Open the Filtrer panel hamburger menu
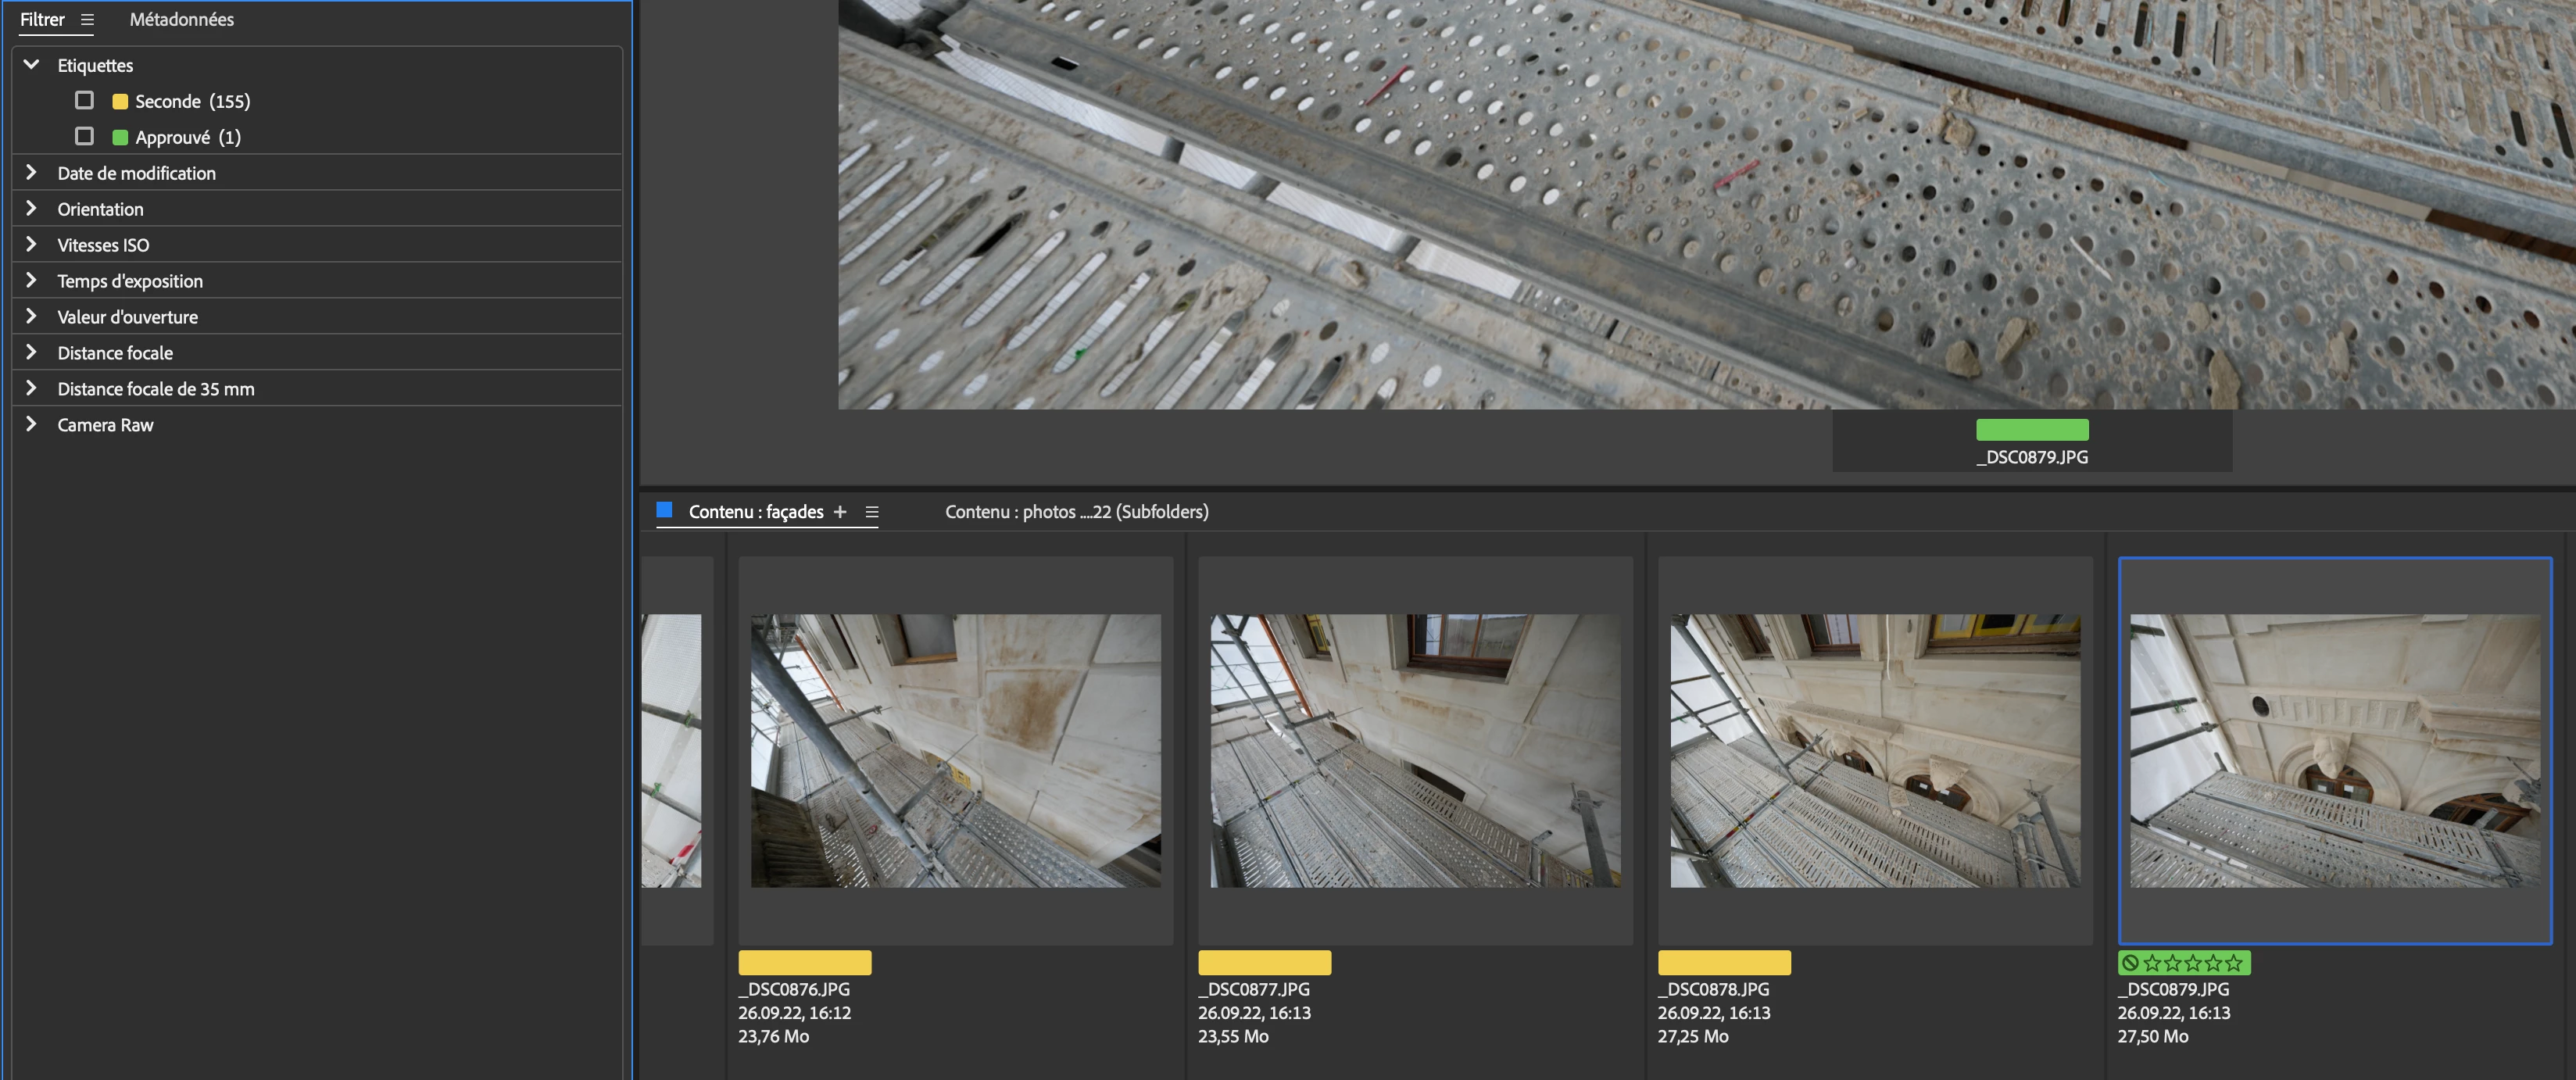This screenshot has width=2576, height=1080. click(x=87, y=20)
